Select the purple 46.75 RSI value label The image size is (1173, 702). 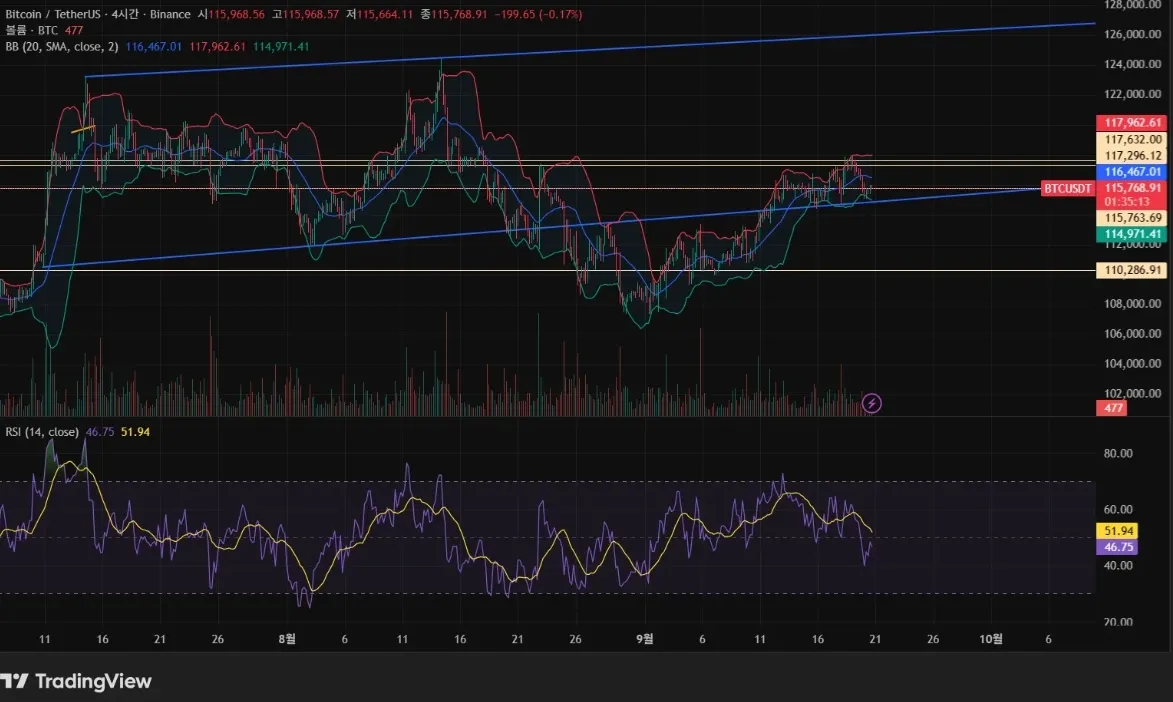[1118, 547]
